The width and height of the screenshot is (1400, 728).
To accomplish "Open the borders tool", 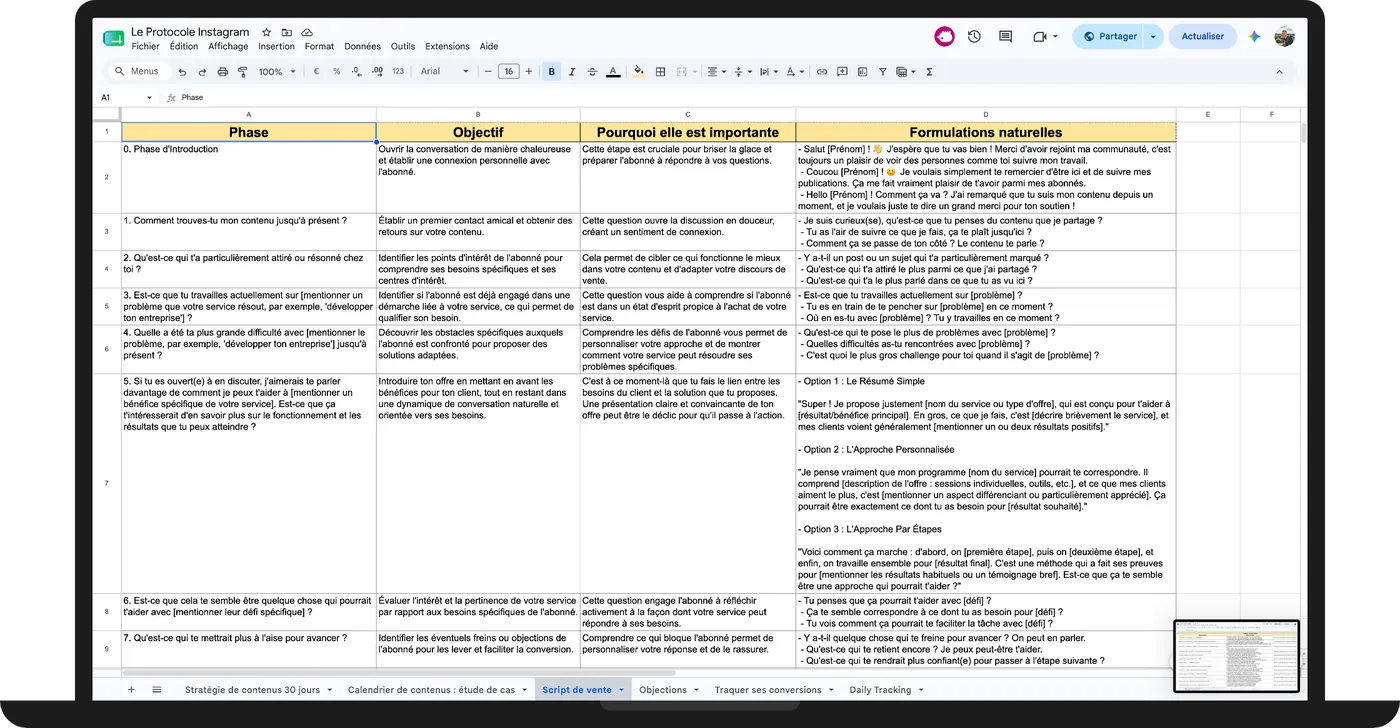I will click(x=660, y=72).
